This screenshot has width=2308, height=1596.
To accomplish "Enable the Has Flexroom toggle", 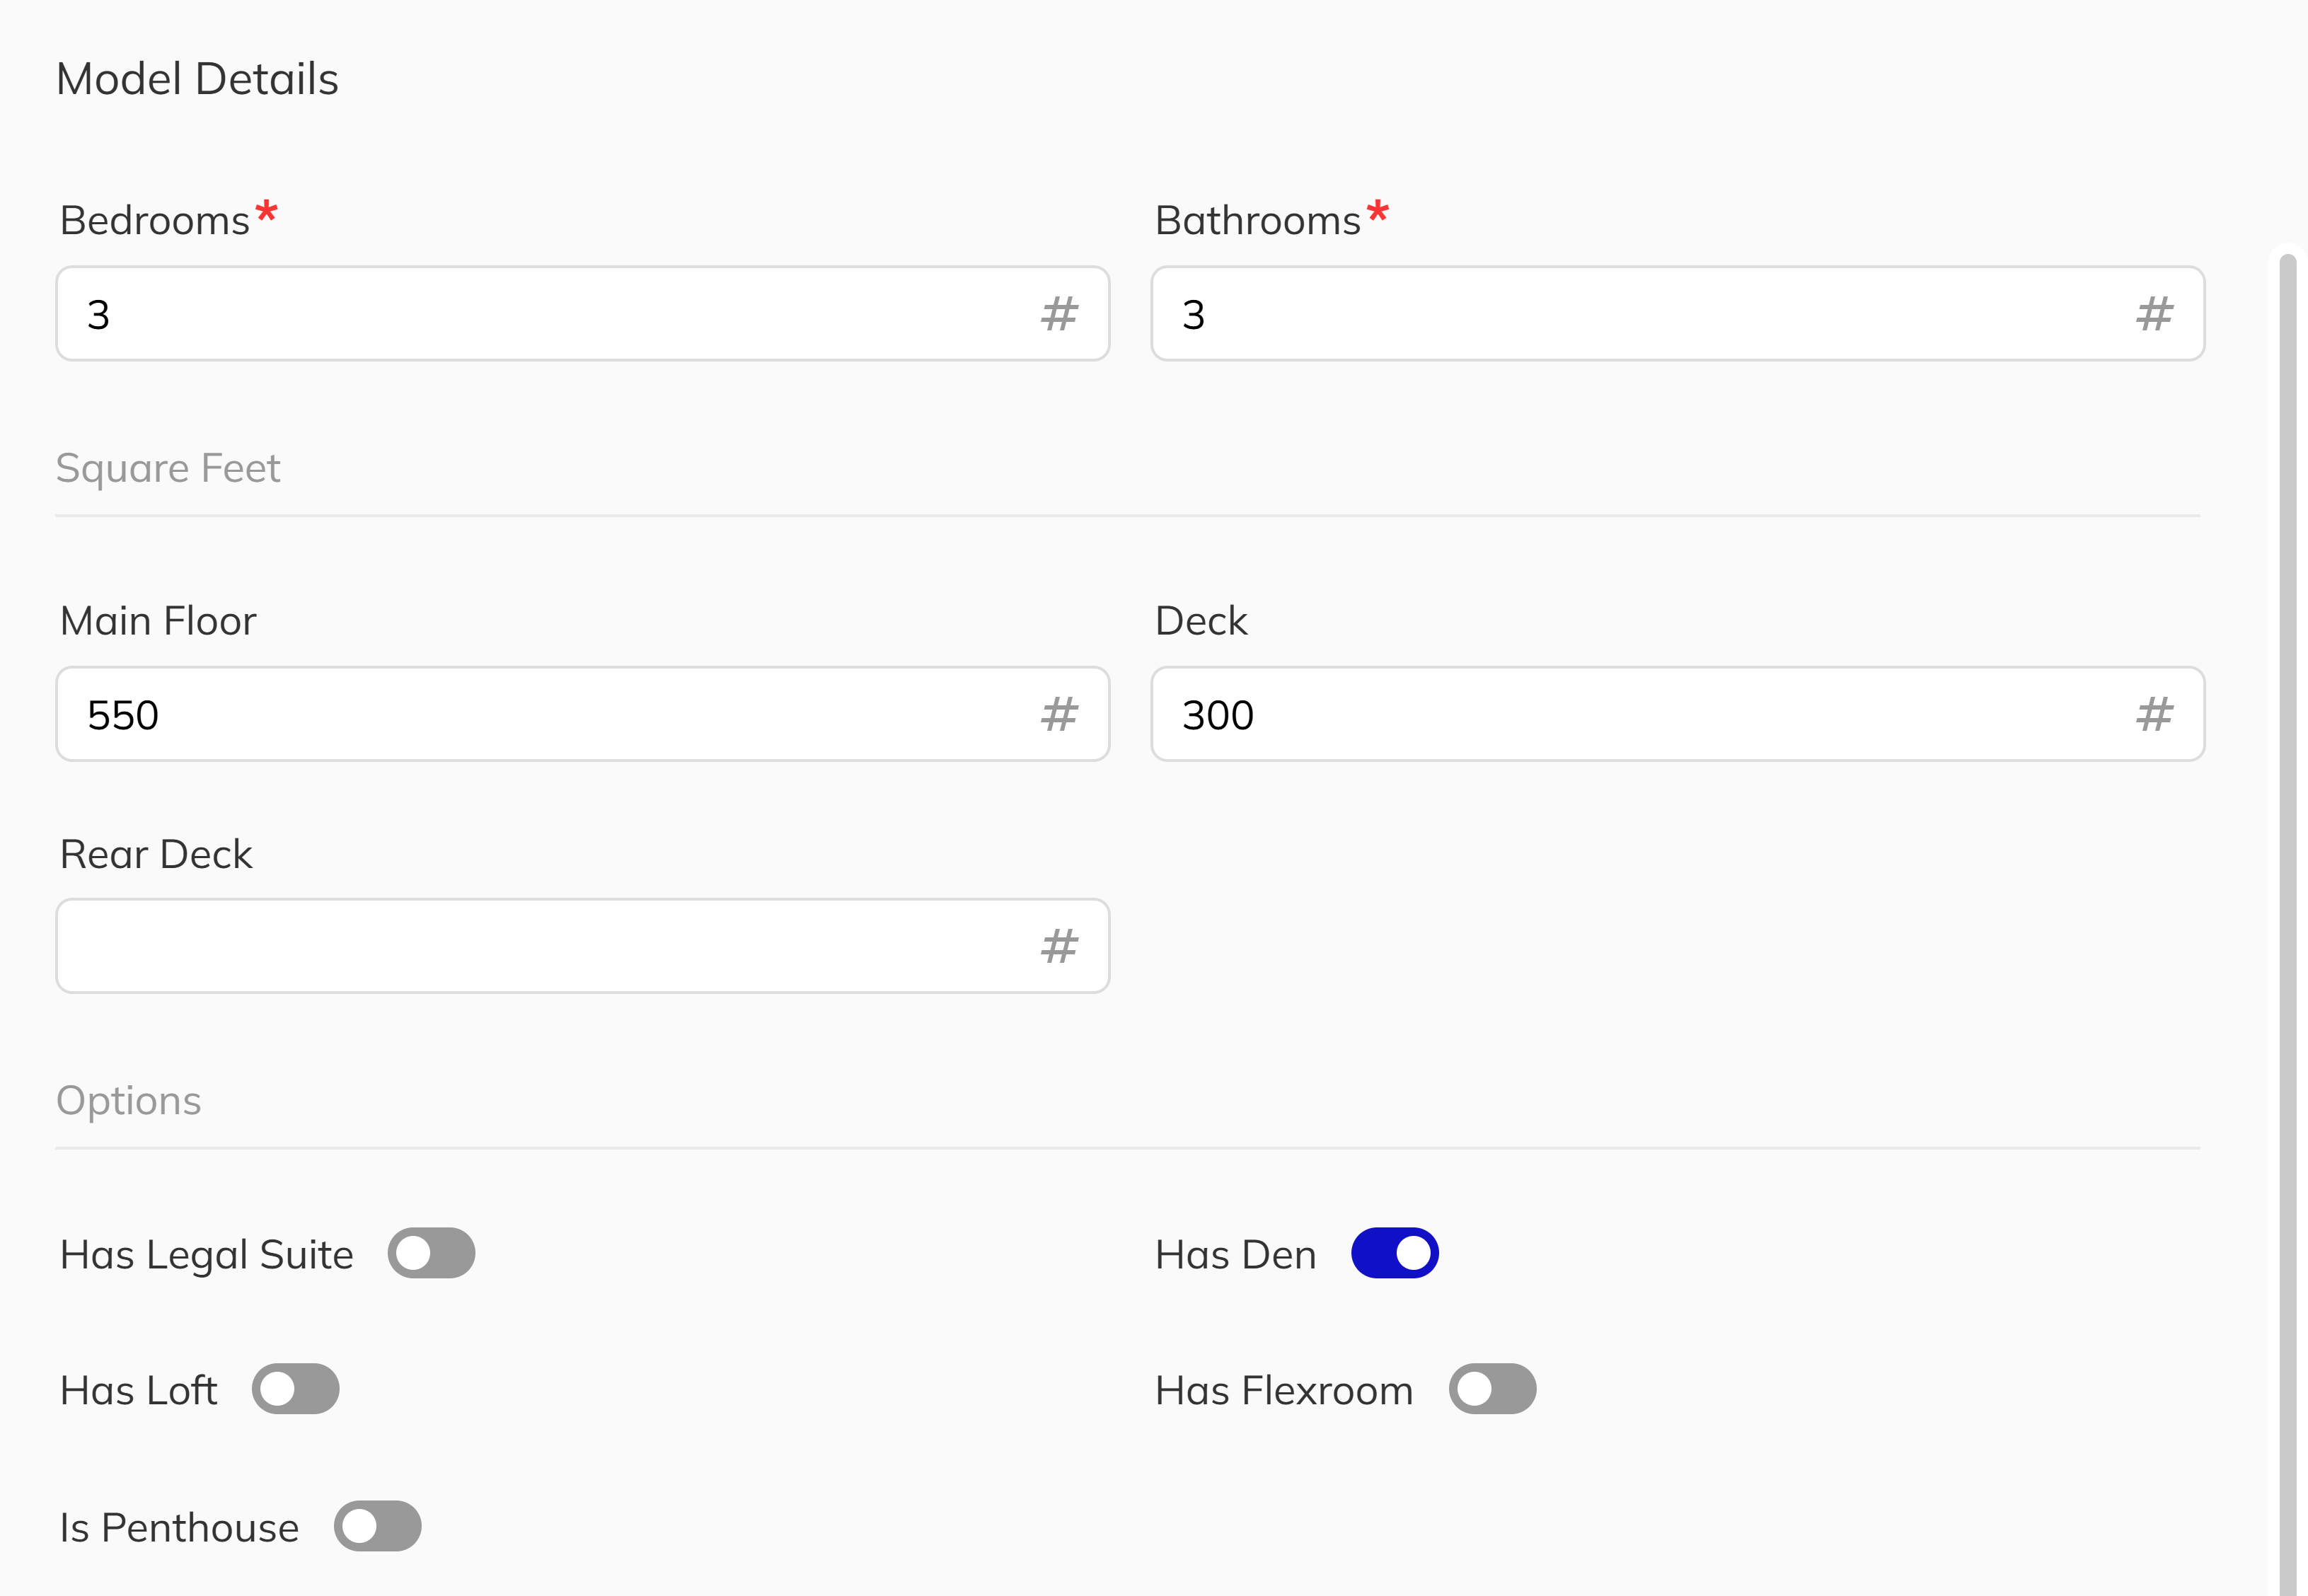I will click(x=1492, y=1389).
